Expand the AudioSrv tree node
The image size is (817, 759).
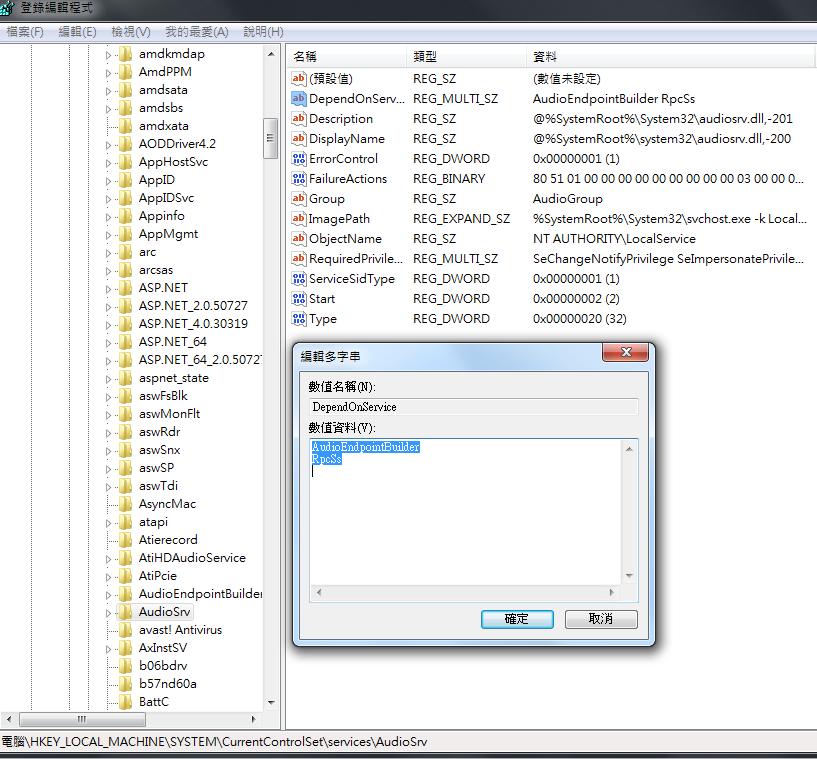(x=108, y=613)
